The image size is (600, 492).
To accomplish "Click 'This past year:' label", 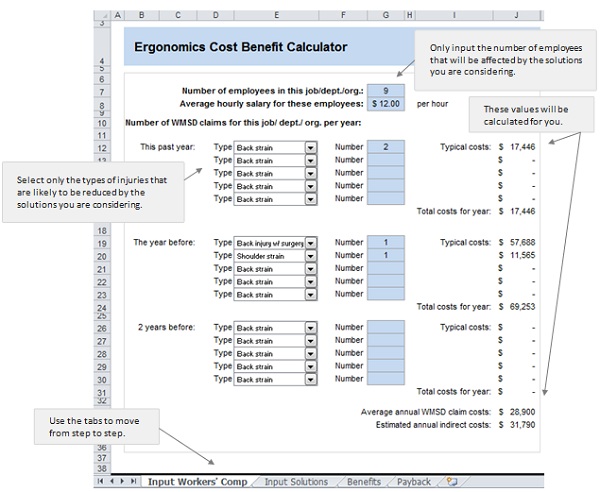I will click(168, 147).
